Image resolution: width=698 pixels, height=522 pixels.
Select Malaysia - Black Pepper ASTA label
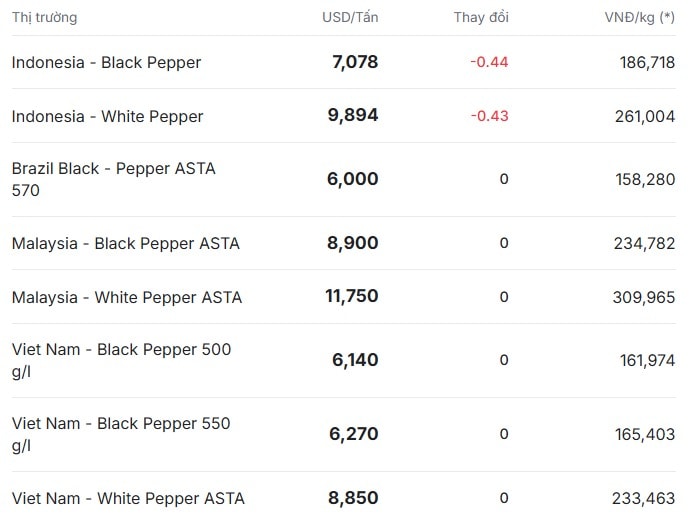point(126,243)
